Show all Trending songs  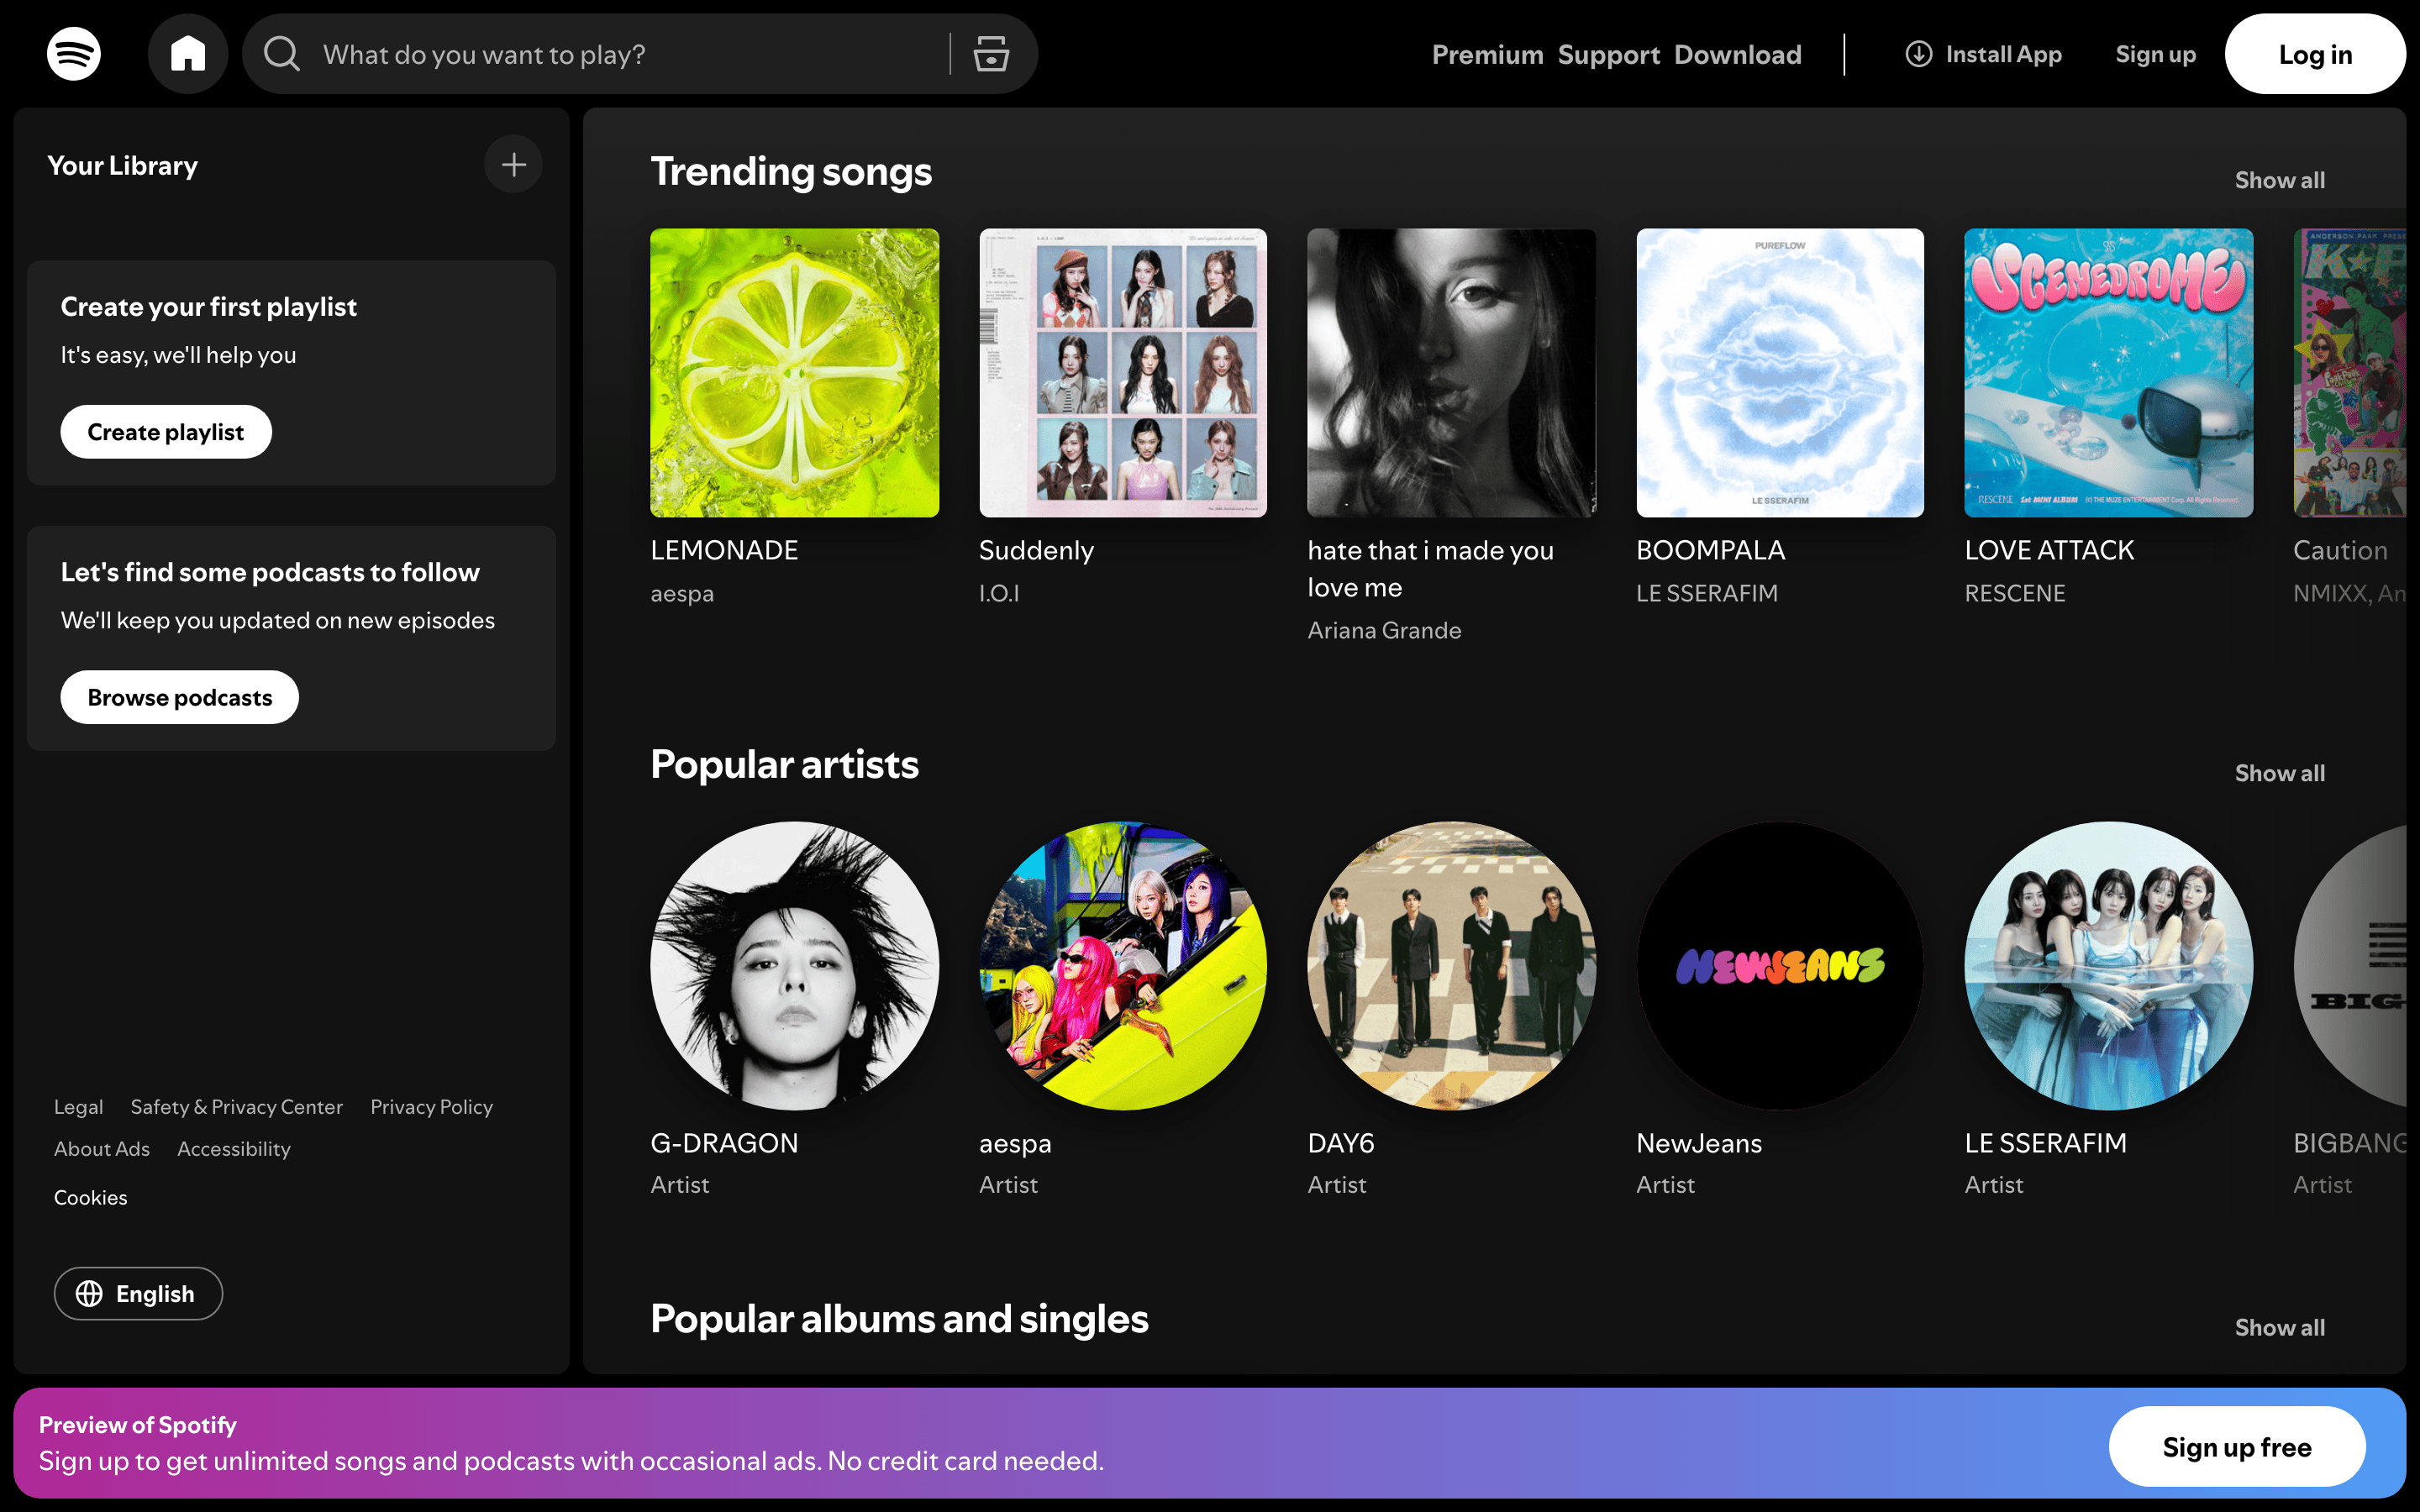[x=2280, y=180]
